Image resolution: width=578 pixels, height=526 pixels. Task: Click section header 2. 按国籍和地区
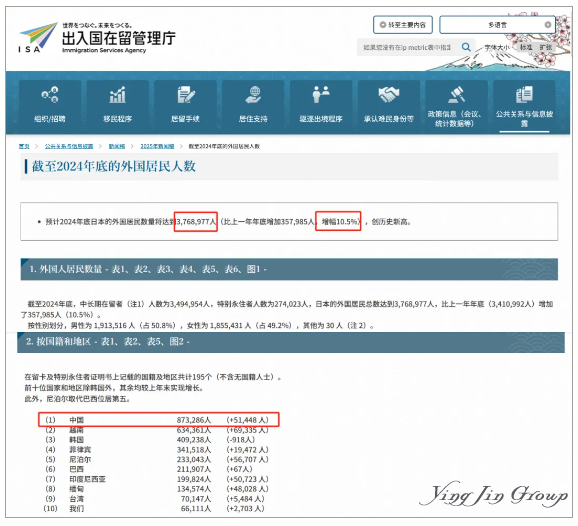tap(291, 342)
